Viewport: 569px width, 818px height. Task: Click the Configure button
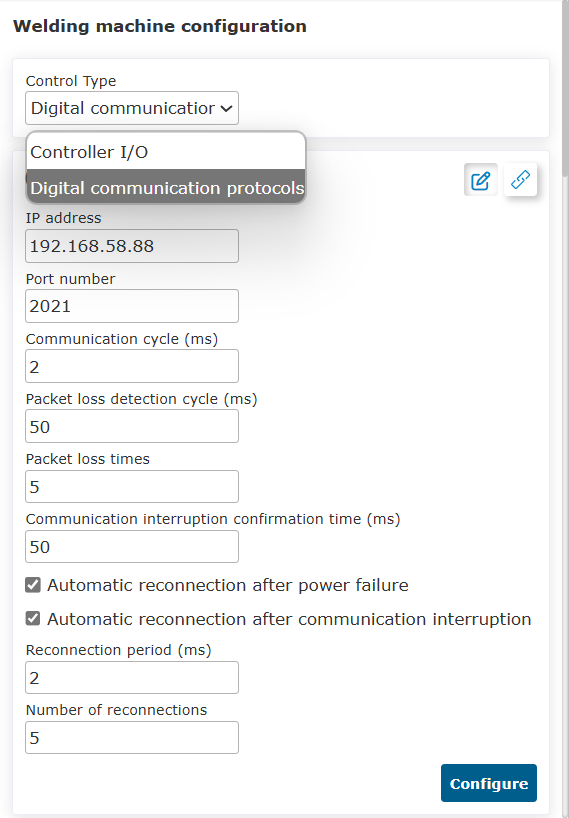click(489, 783)
